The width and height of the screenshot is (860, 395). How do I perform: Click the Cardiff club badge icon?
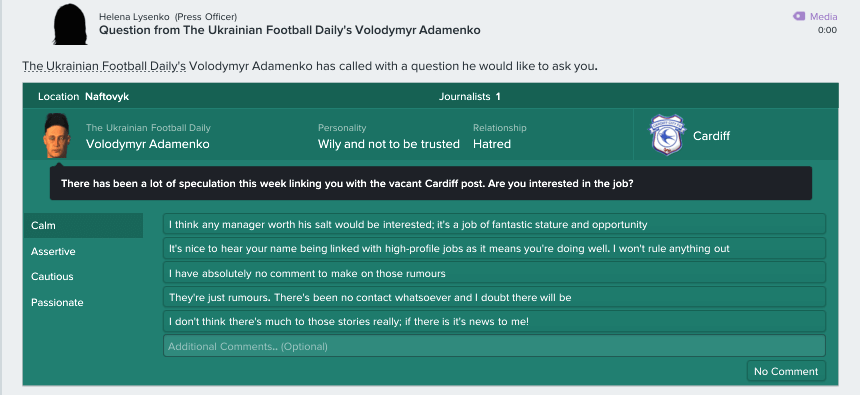(x=667, y=135)
